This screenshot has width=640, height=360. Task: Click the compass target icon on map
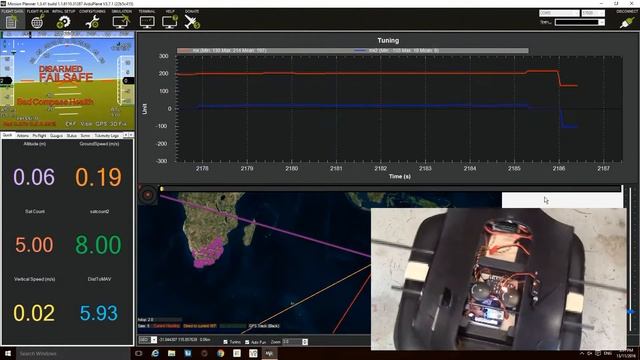pyautogui.click(x=148, y=195)
